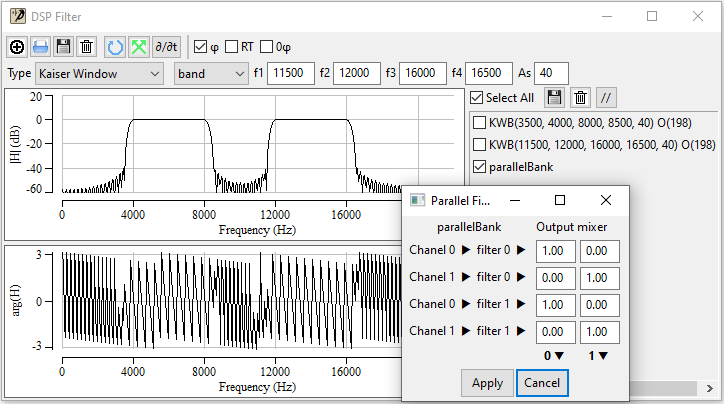Image resolution: width=724 pixels, height=404 pixels.
Task: Click the add filter plus icon
Action: coord(18,47)
